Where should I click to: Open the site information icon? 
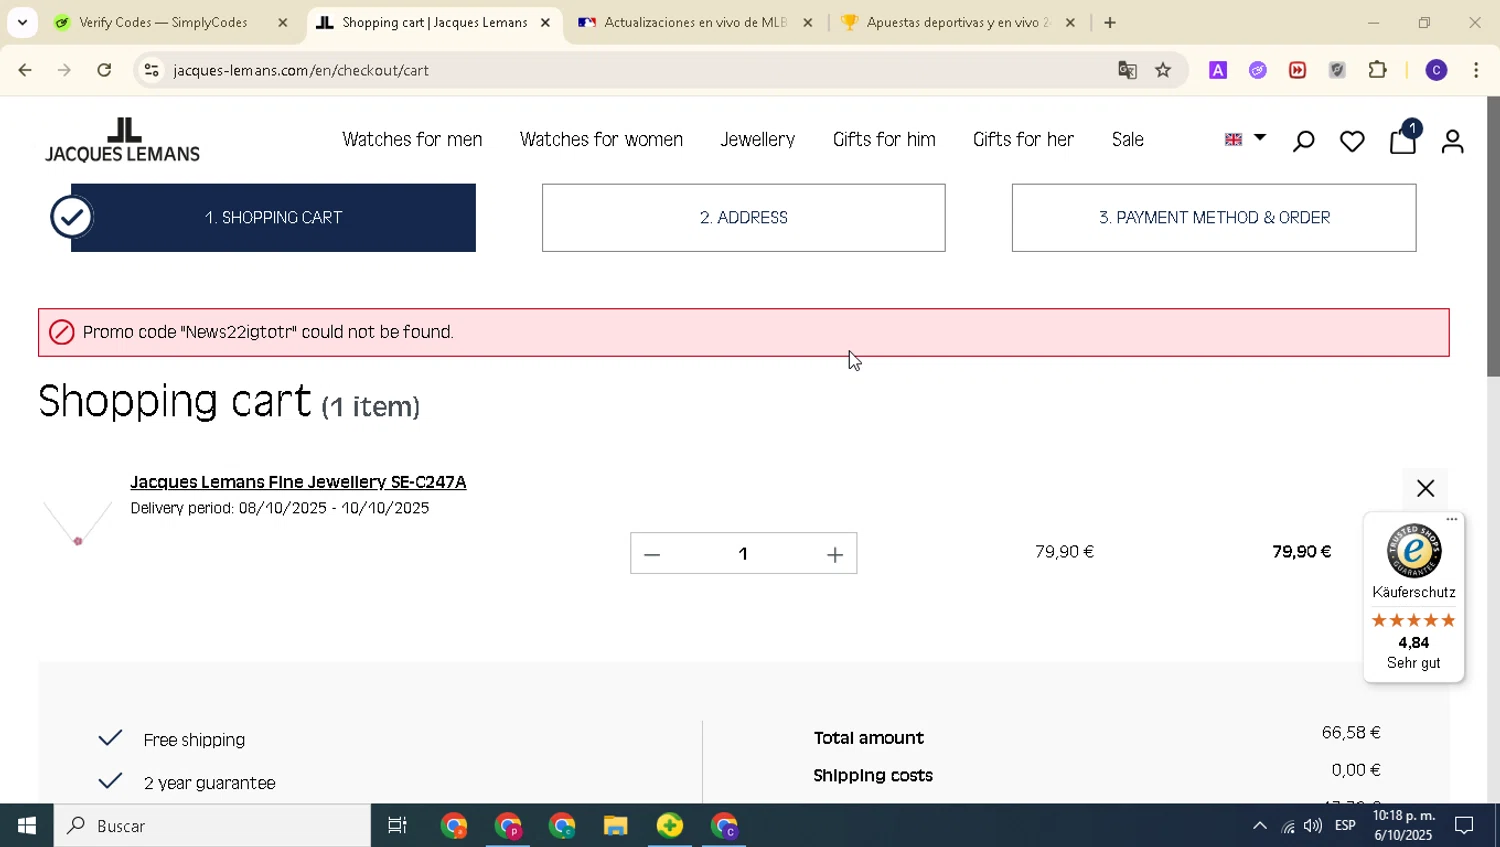[x=151, y=70]
